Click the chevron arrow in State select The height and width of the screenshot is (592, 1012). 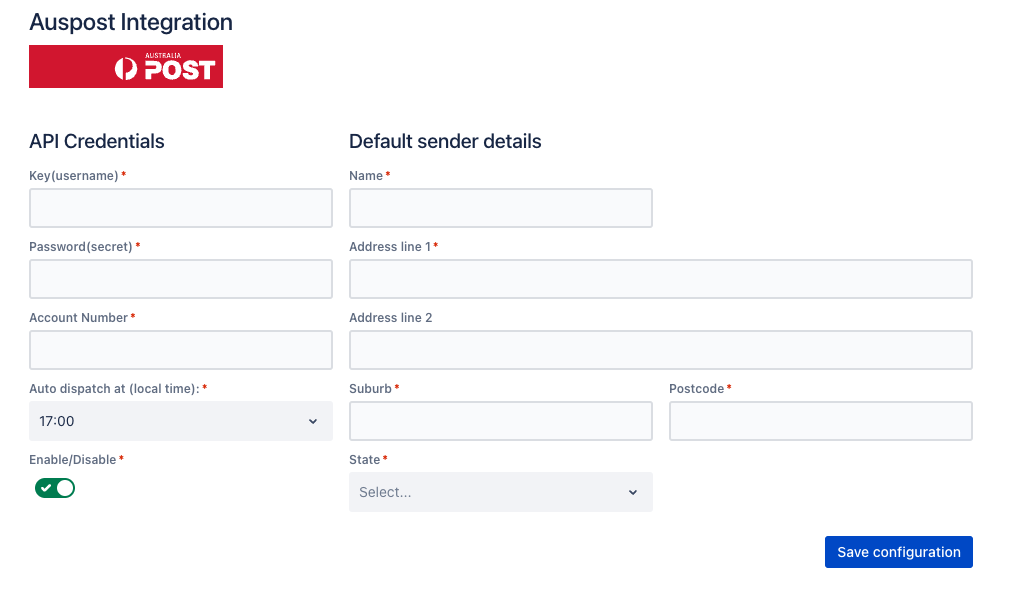(633, 493)
